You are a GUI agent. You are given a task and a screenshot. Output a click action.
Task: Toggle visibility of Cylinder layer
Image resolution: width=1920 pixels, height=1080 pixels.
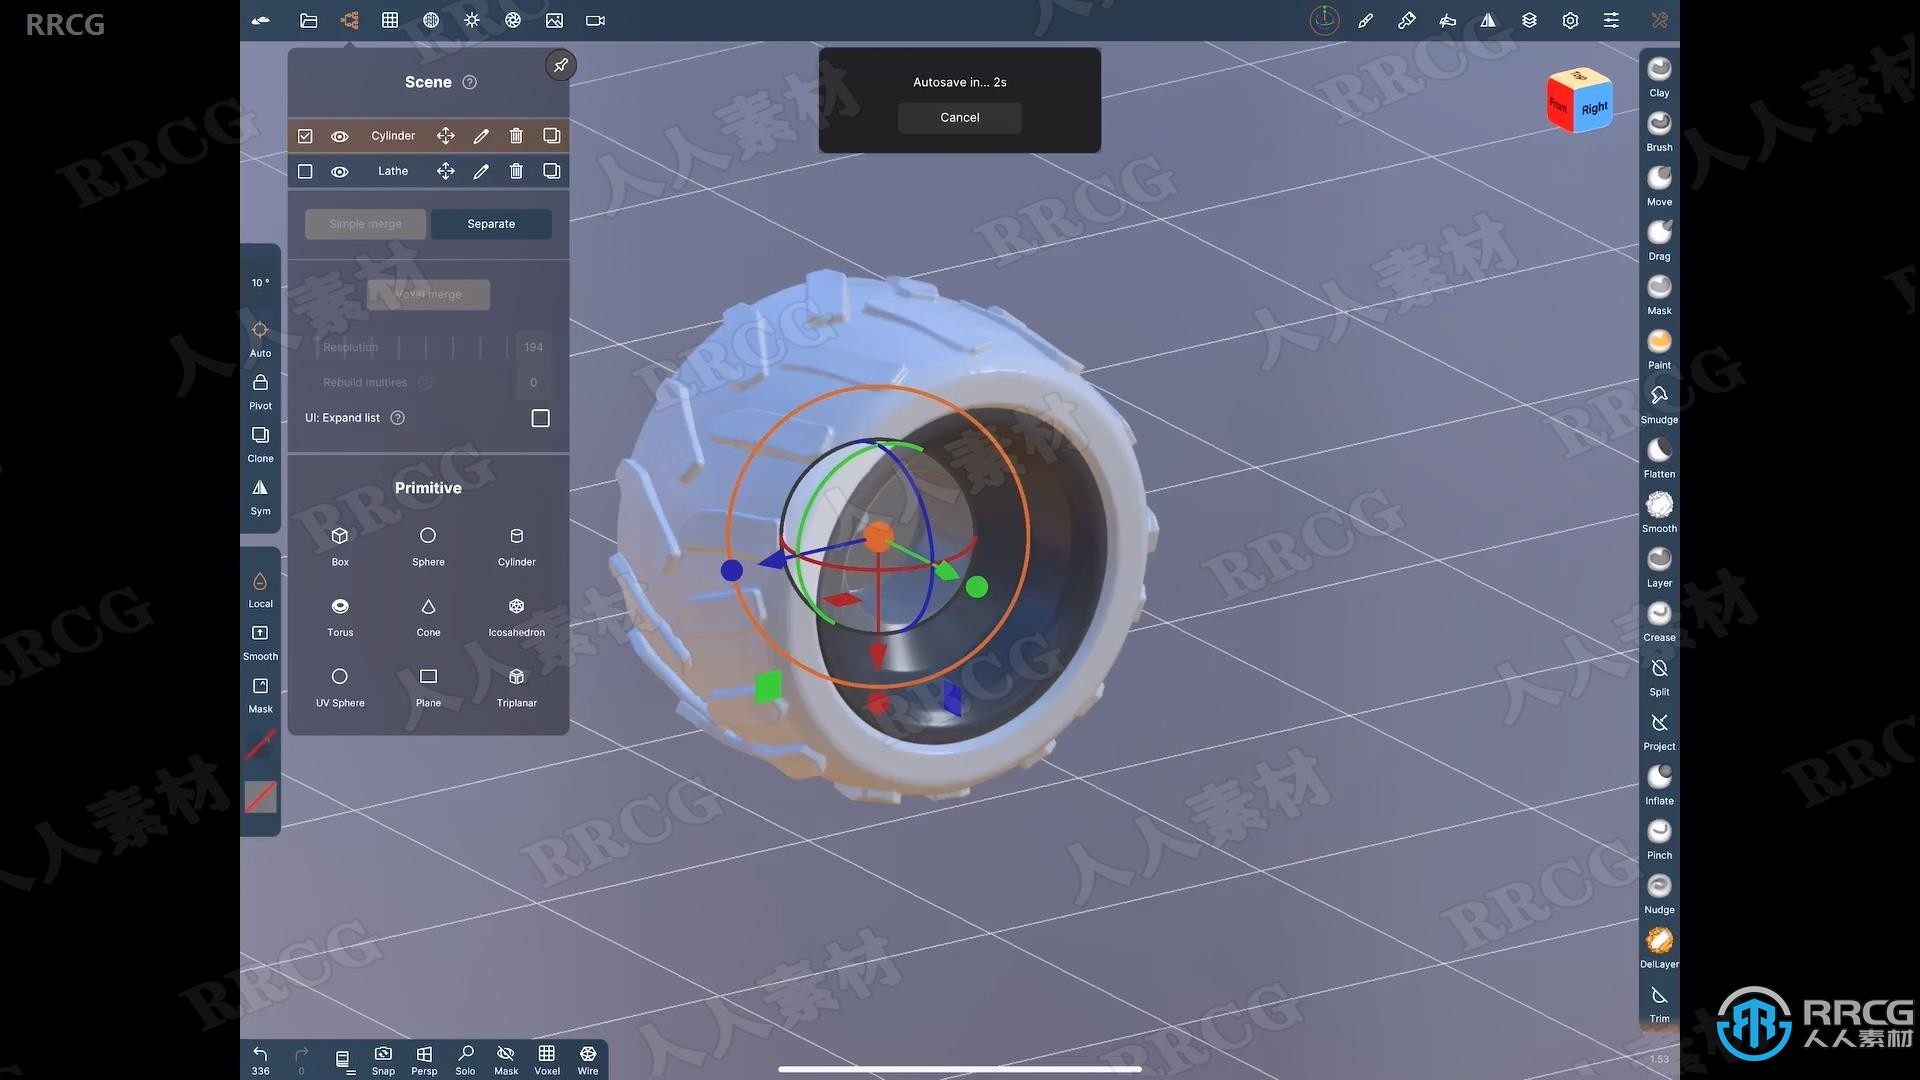point(340,135)
